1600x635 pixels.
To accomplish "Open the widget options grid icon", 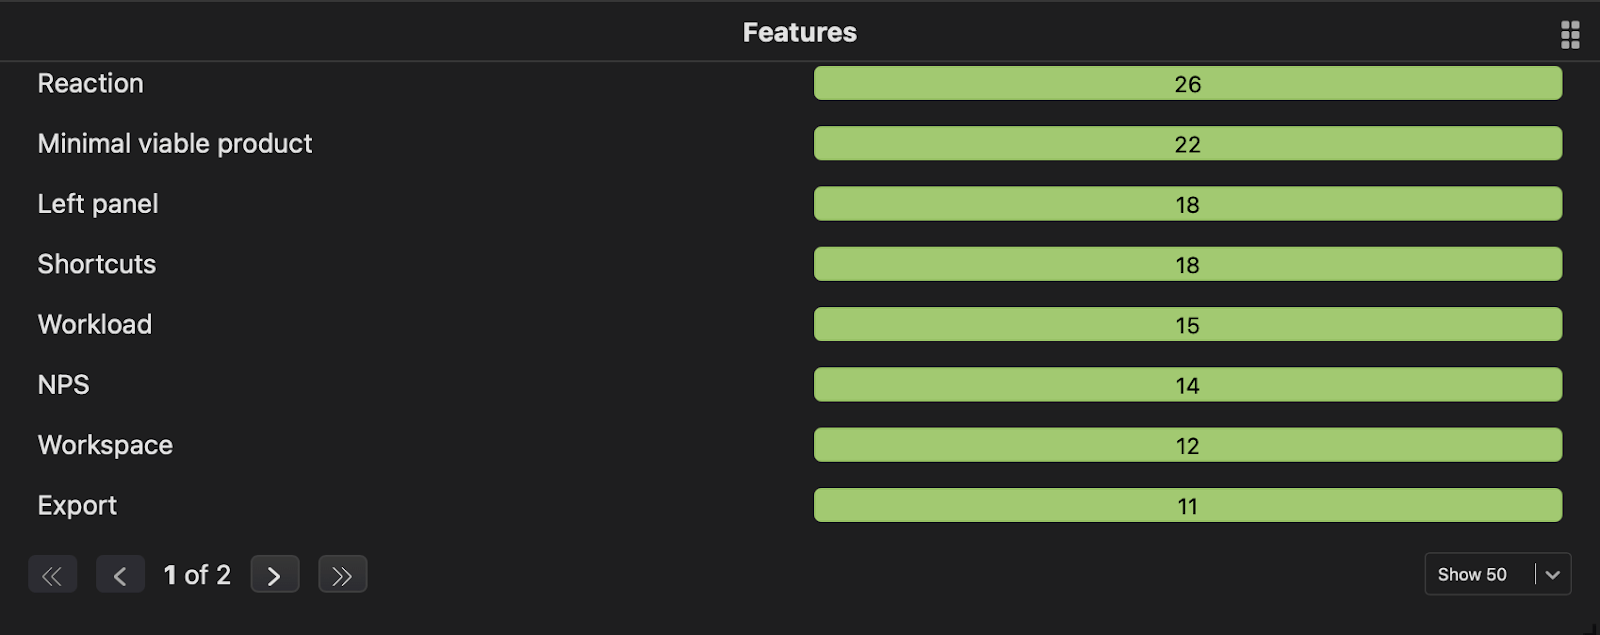I will (1568, 34).
